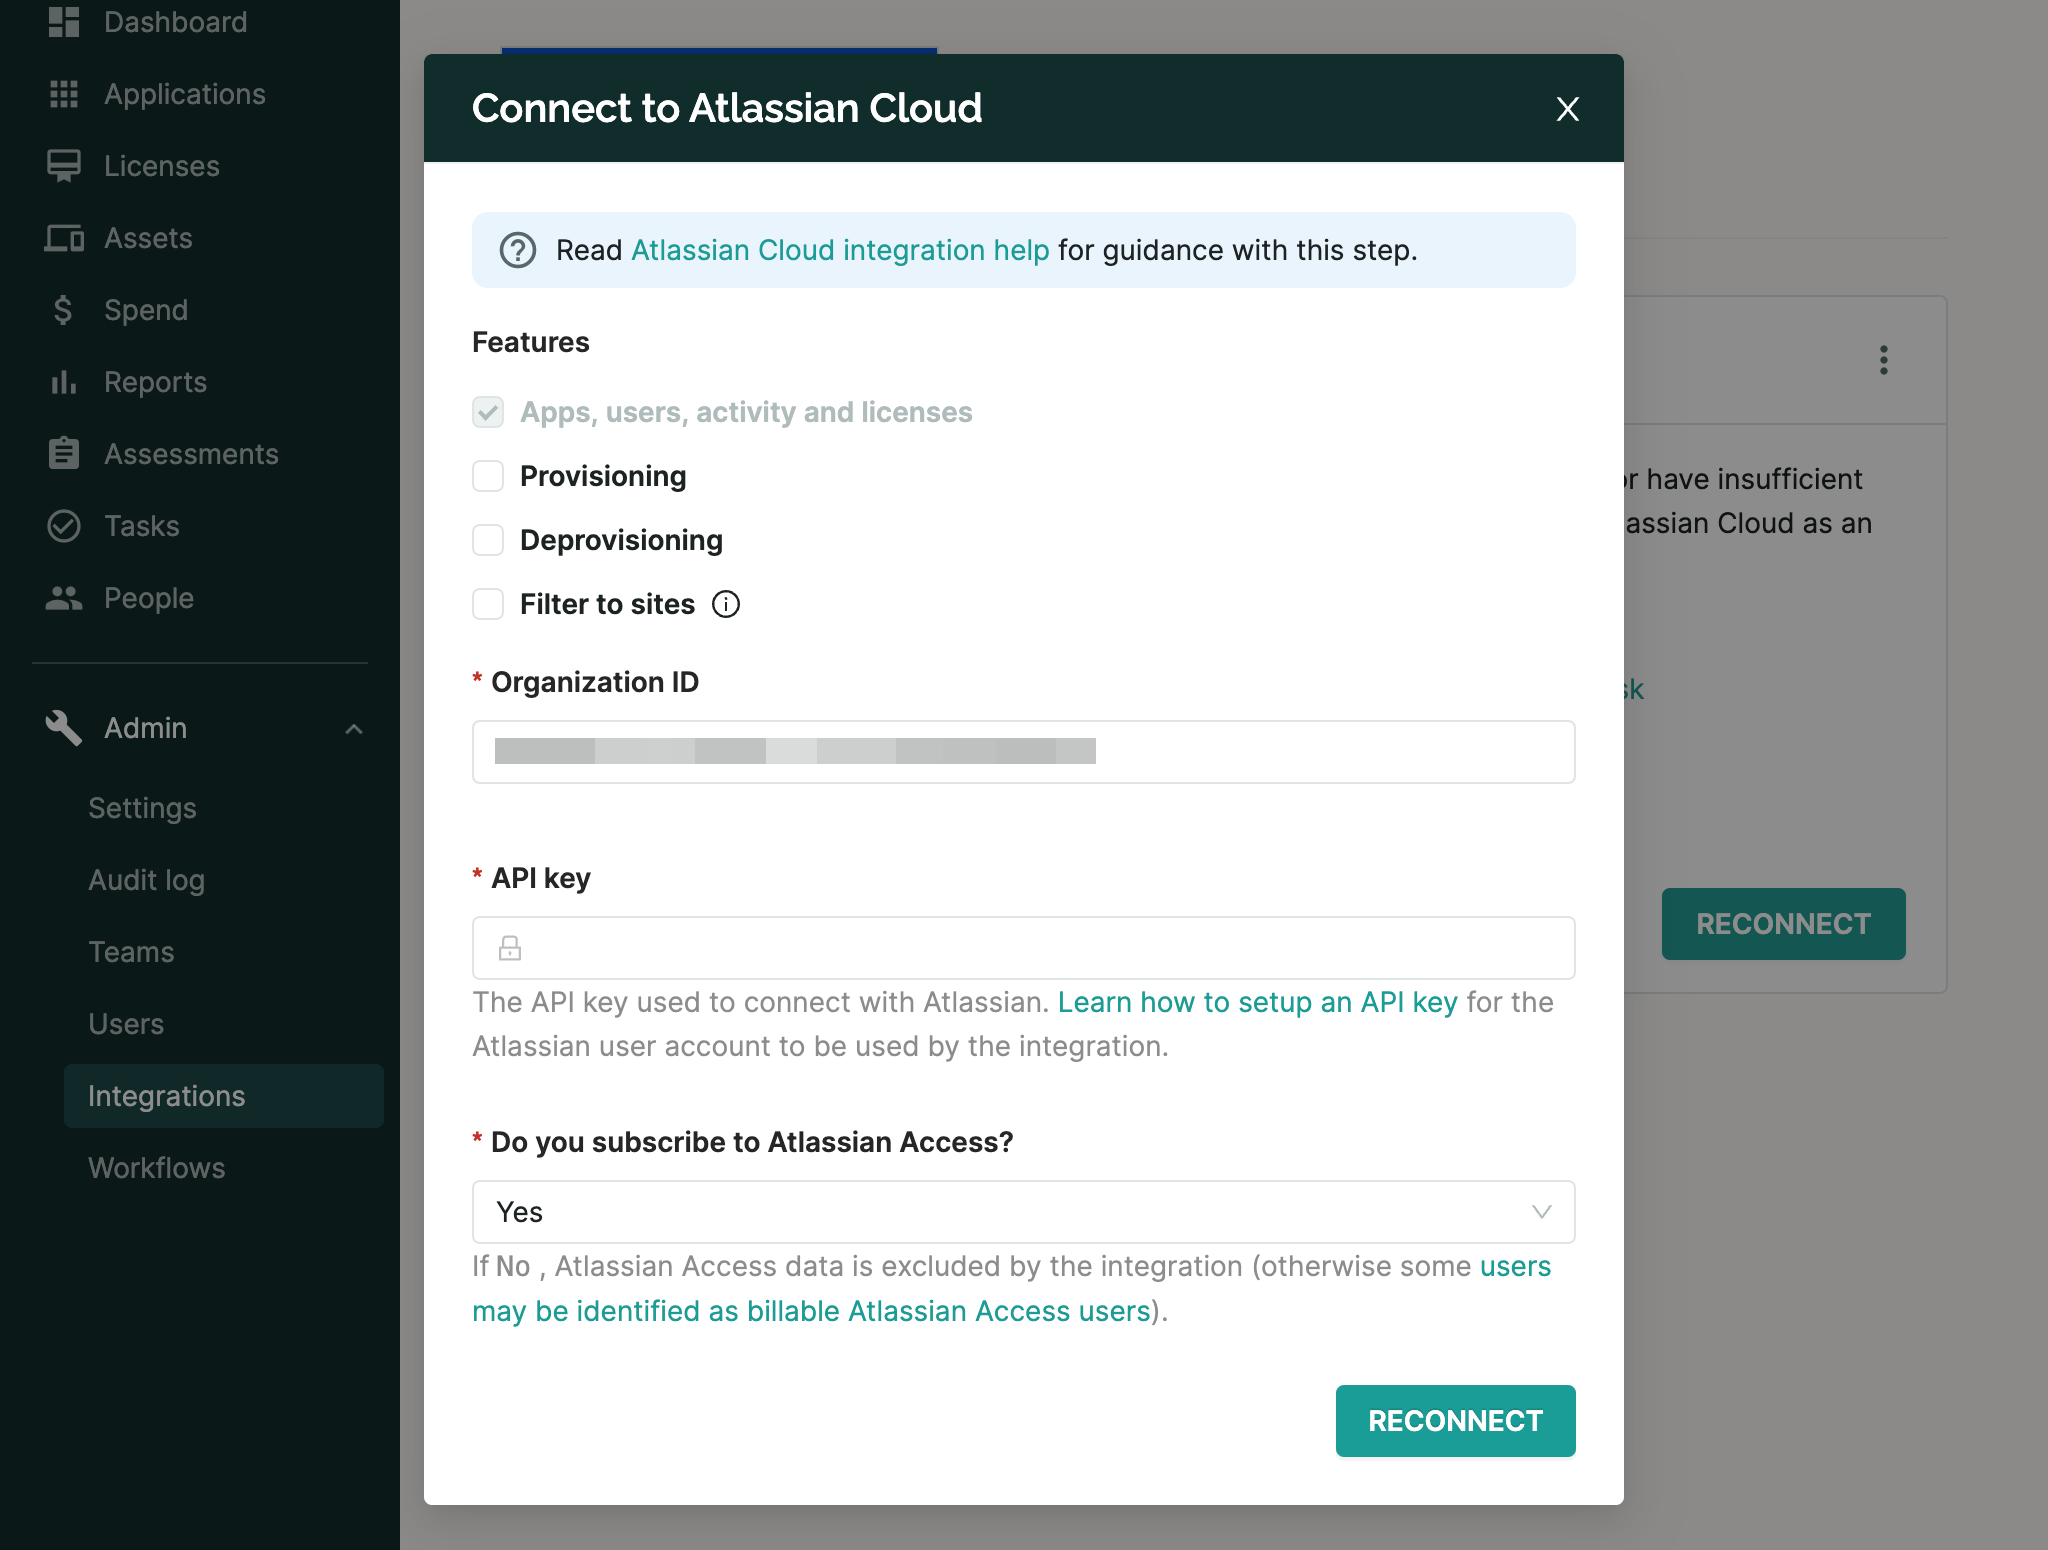Click the Reports icon in sidebar

click(x=63, y=381)
